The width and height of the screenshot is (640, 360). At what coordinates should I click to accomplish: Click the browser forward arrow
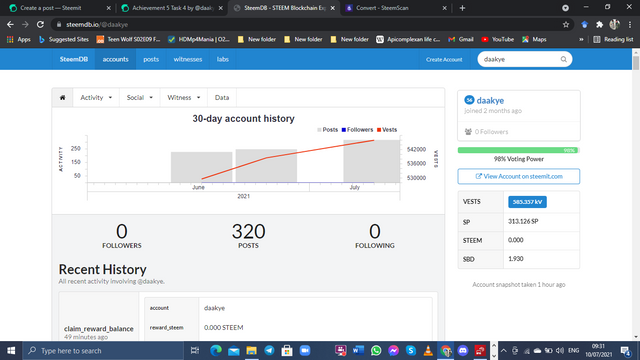tap(25, 24)
